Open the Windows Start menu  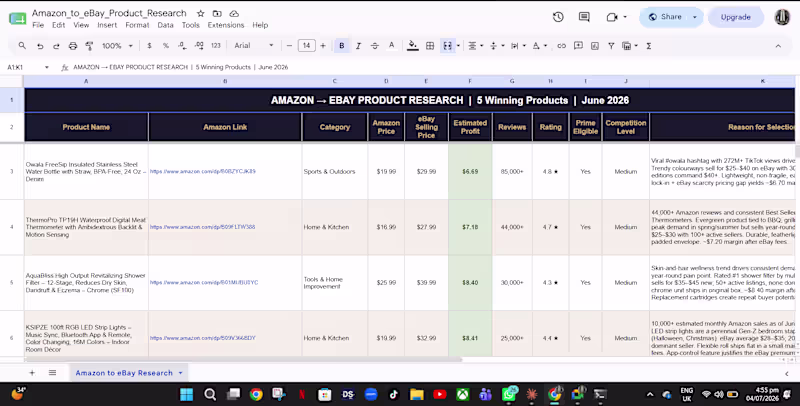click(x=187, y=394)
